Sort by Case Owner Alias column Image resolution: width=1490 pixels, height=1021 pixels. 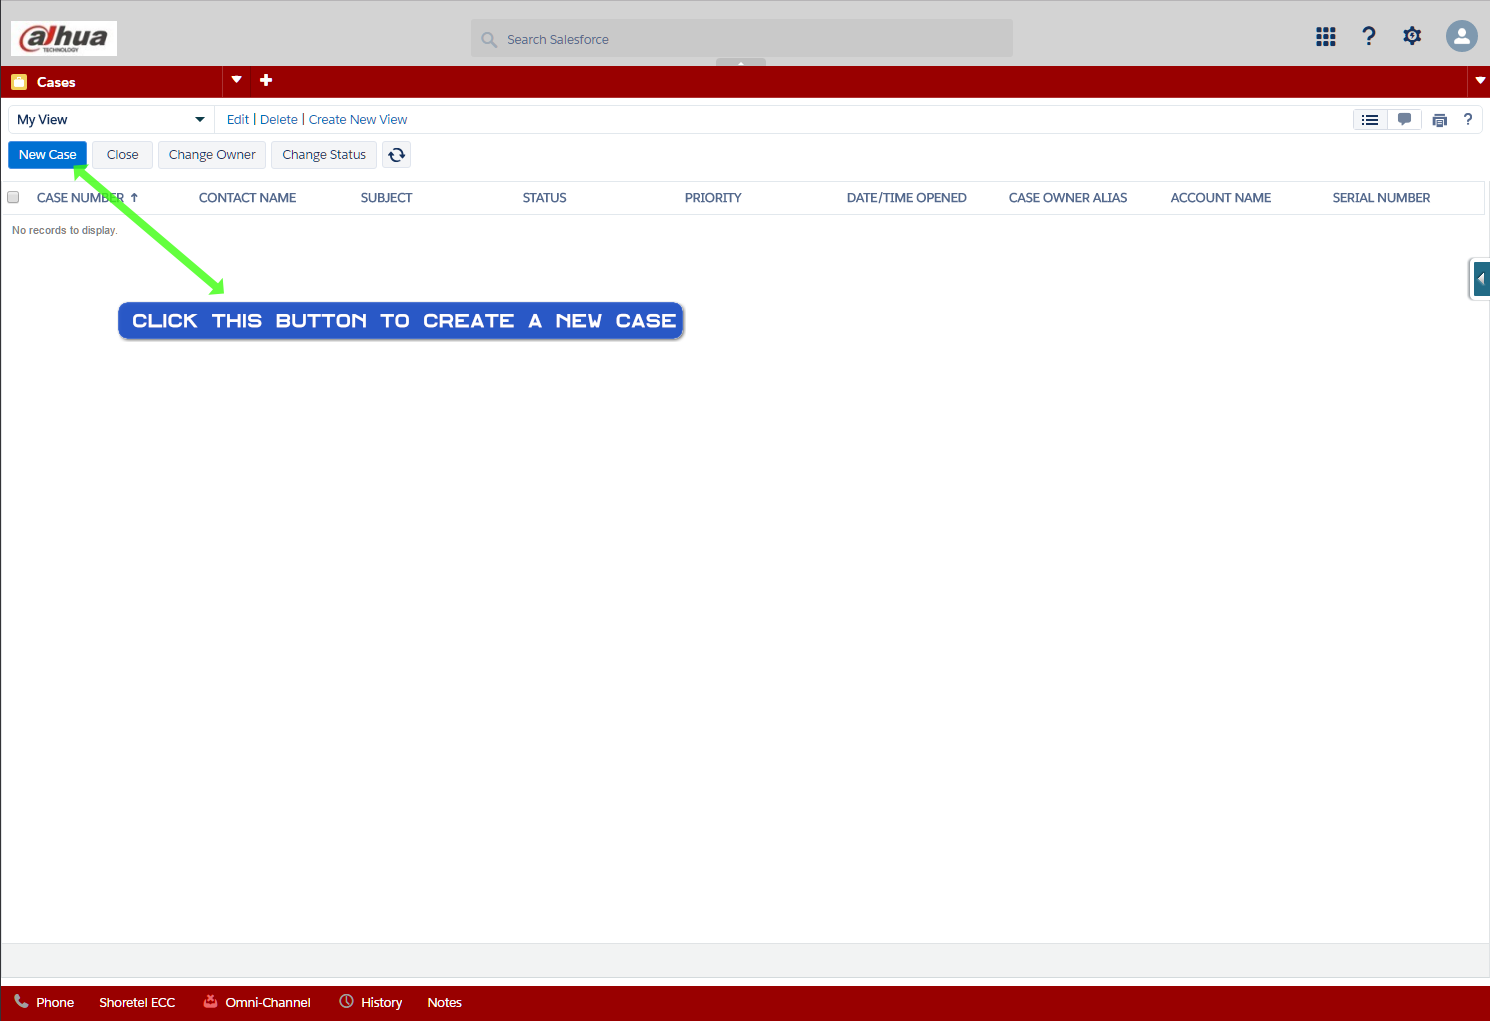click(x=1068, y=198)
